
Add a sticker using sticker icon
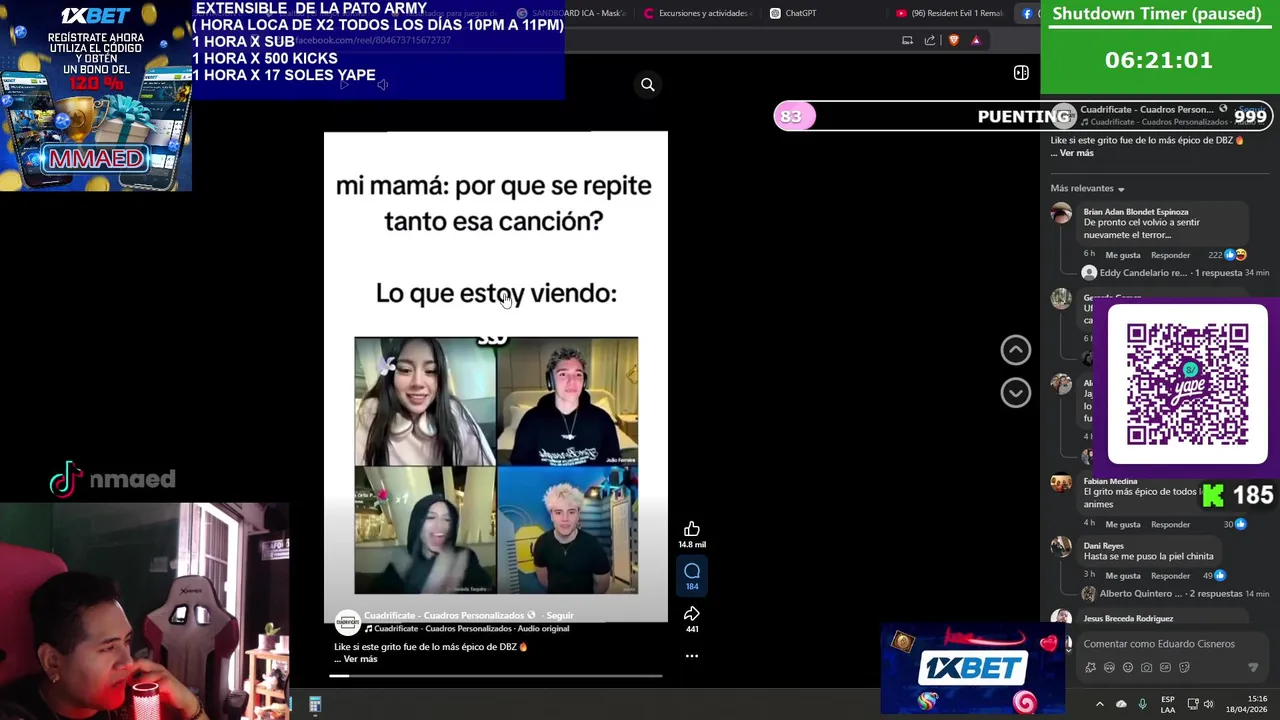tap(1184, 667)
